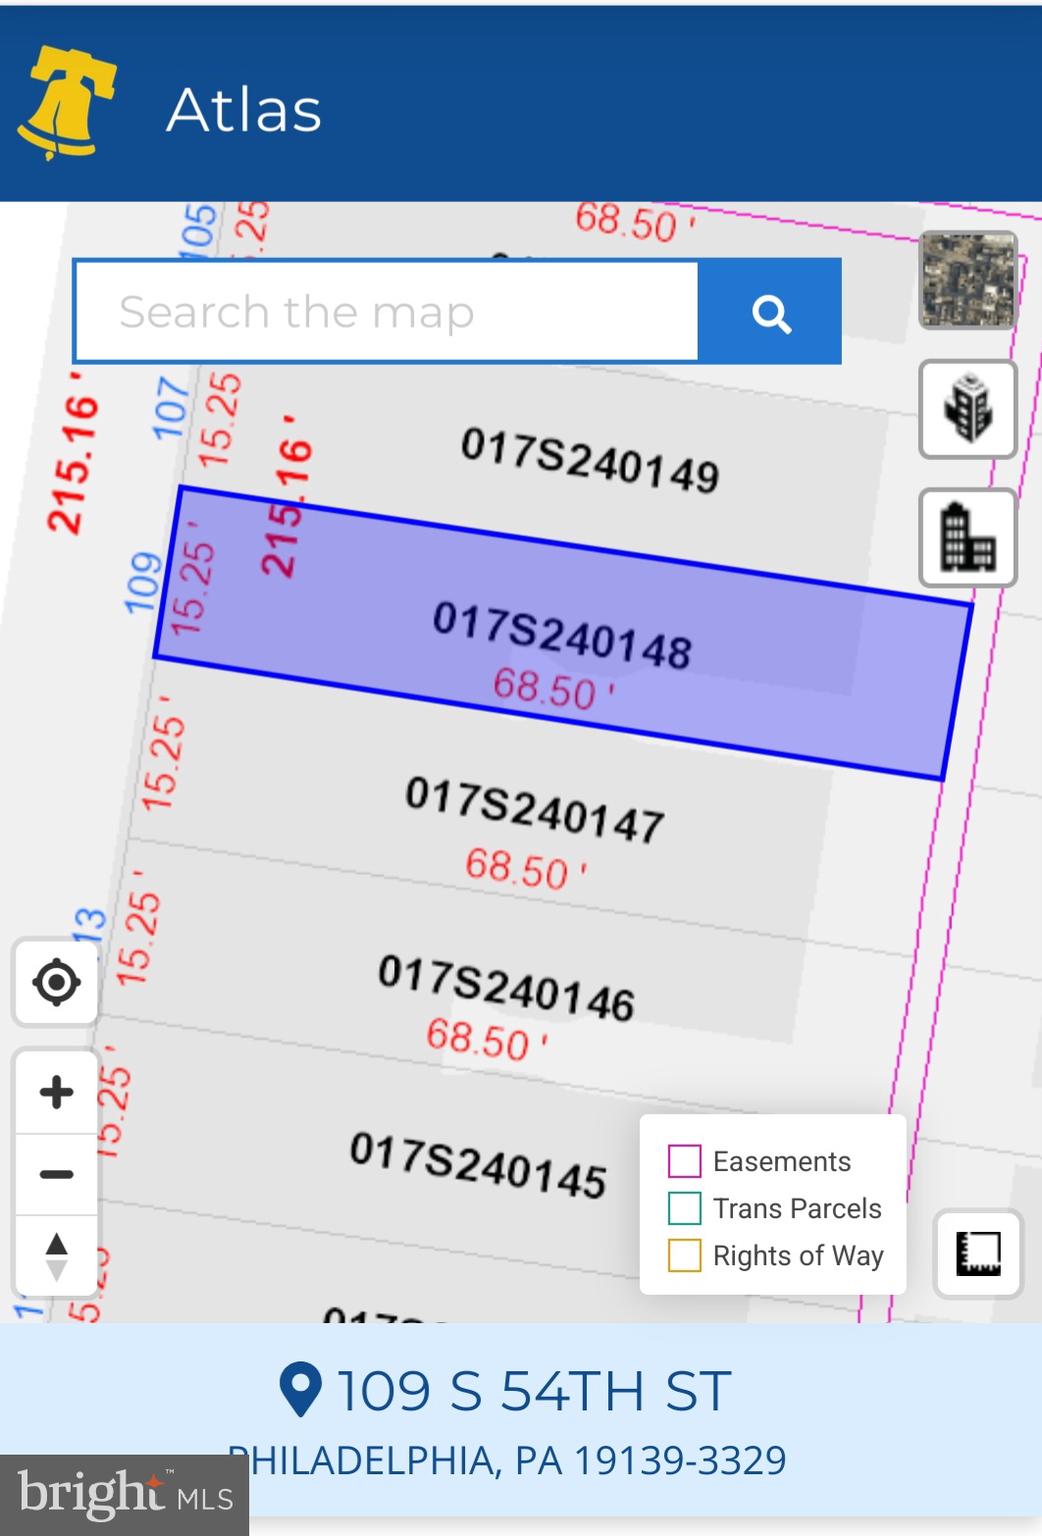Viewport: 1042px width, 1536px height.
Task: Select parcel 017S240149 on the map
Action: [x=589, y=460]
